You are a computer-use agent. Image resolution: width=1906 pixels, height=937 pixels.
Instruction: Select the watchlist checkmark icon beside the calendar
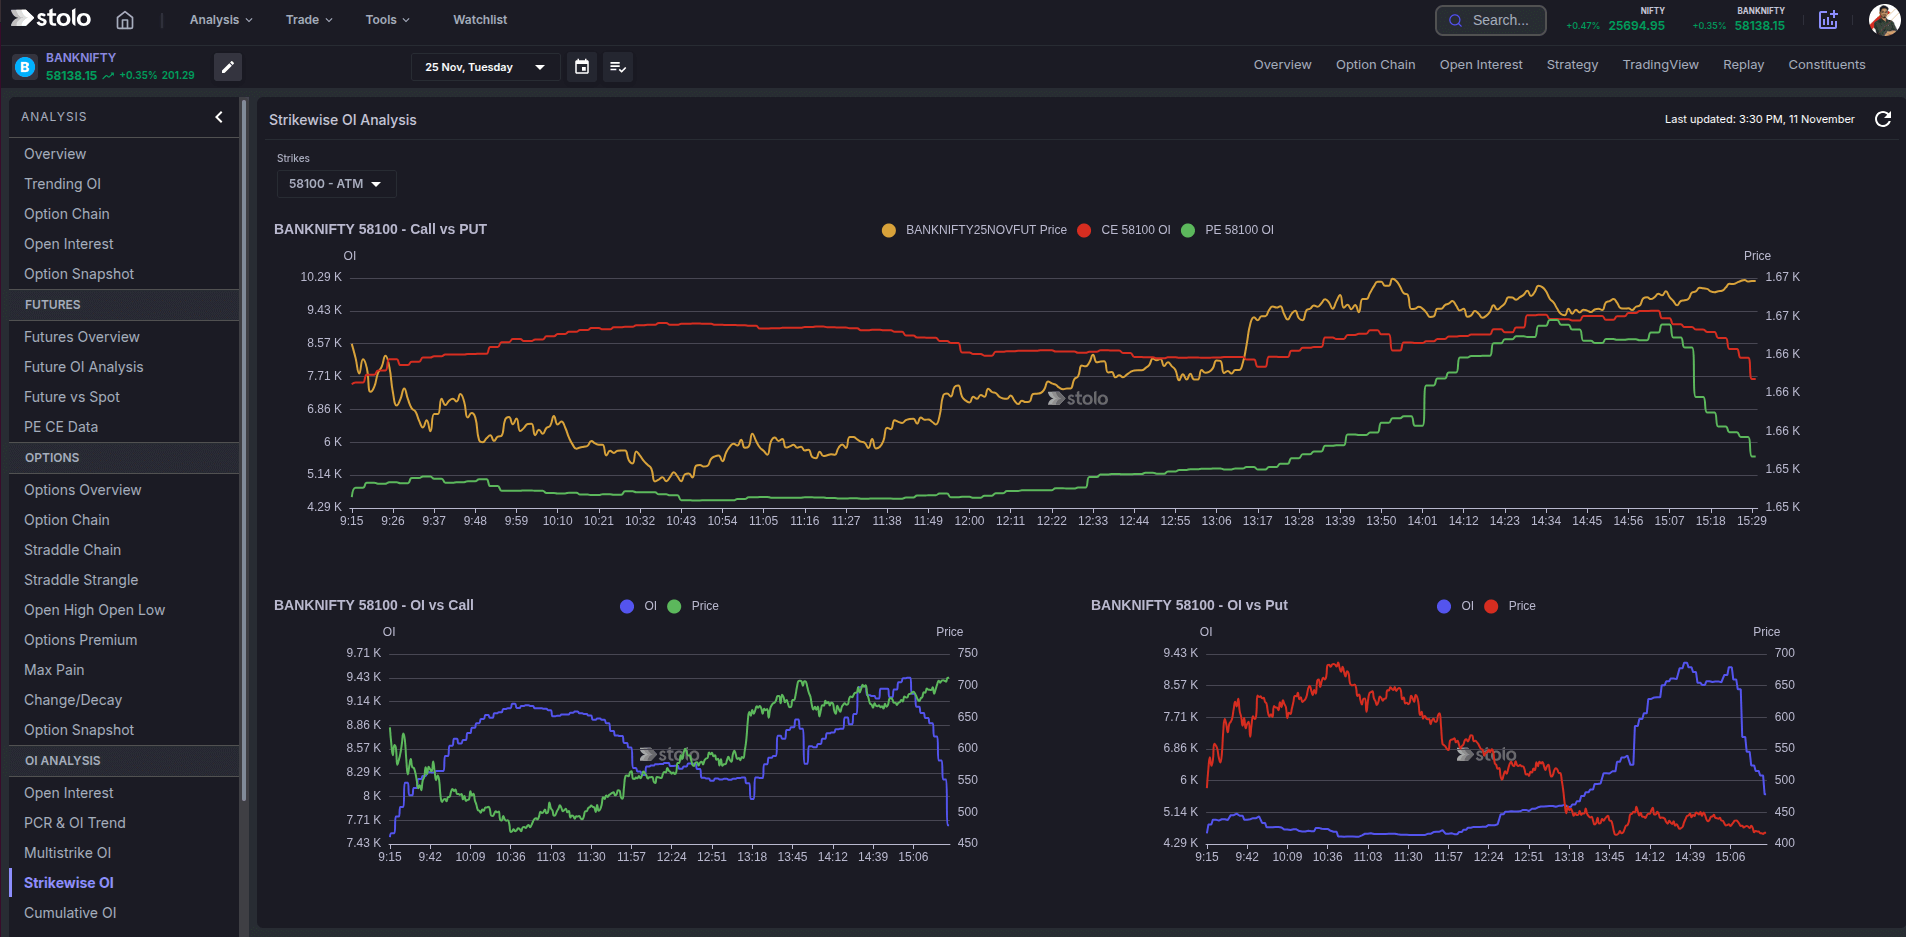(617, 67)
